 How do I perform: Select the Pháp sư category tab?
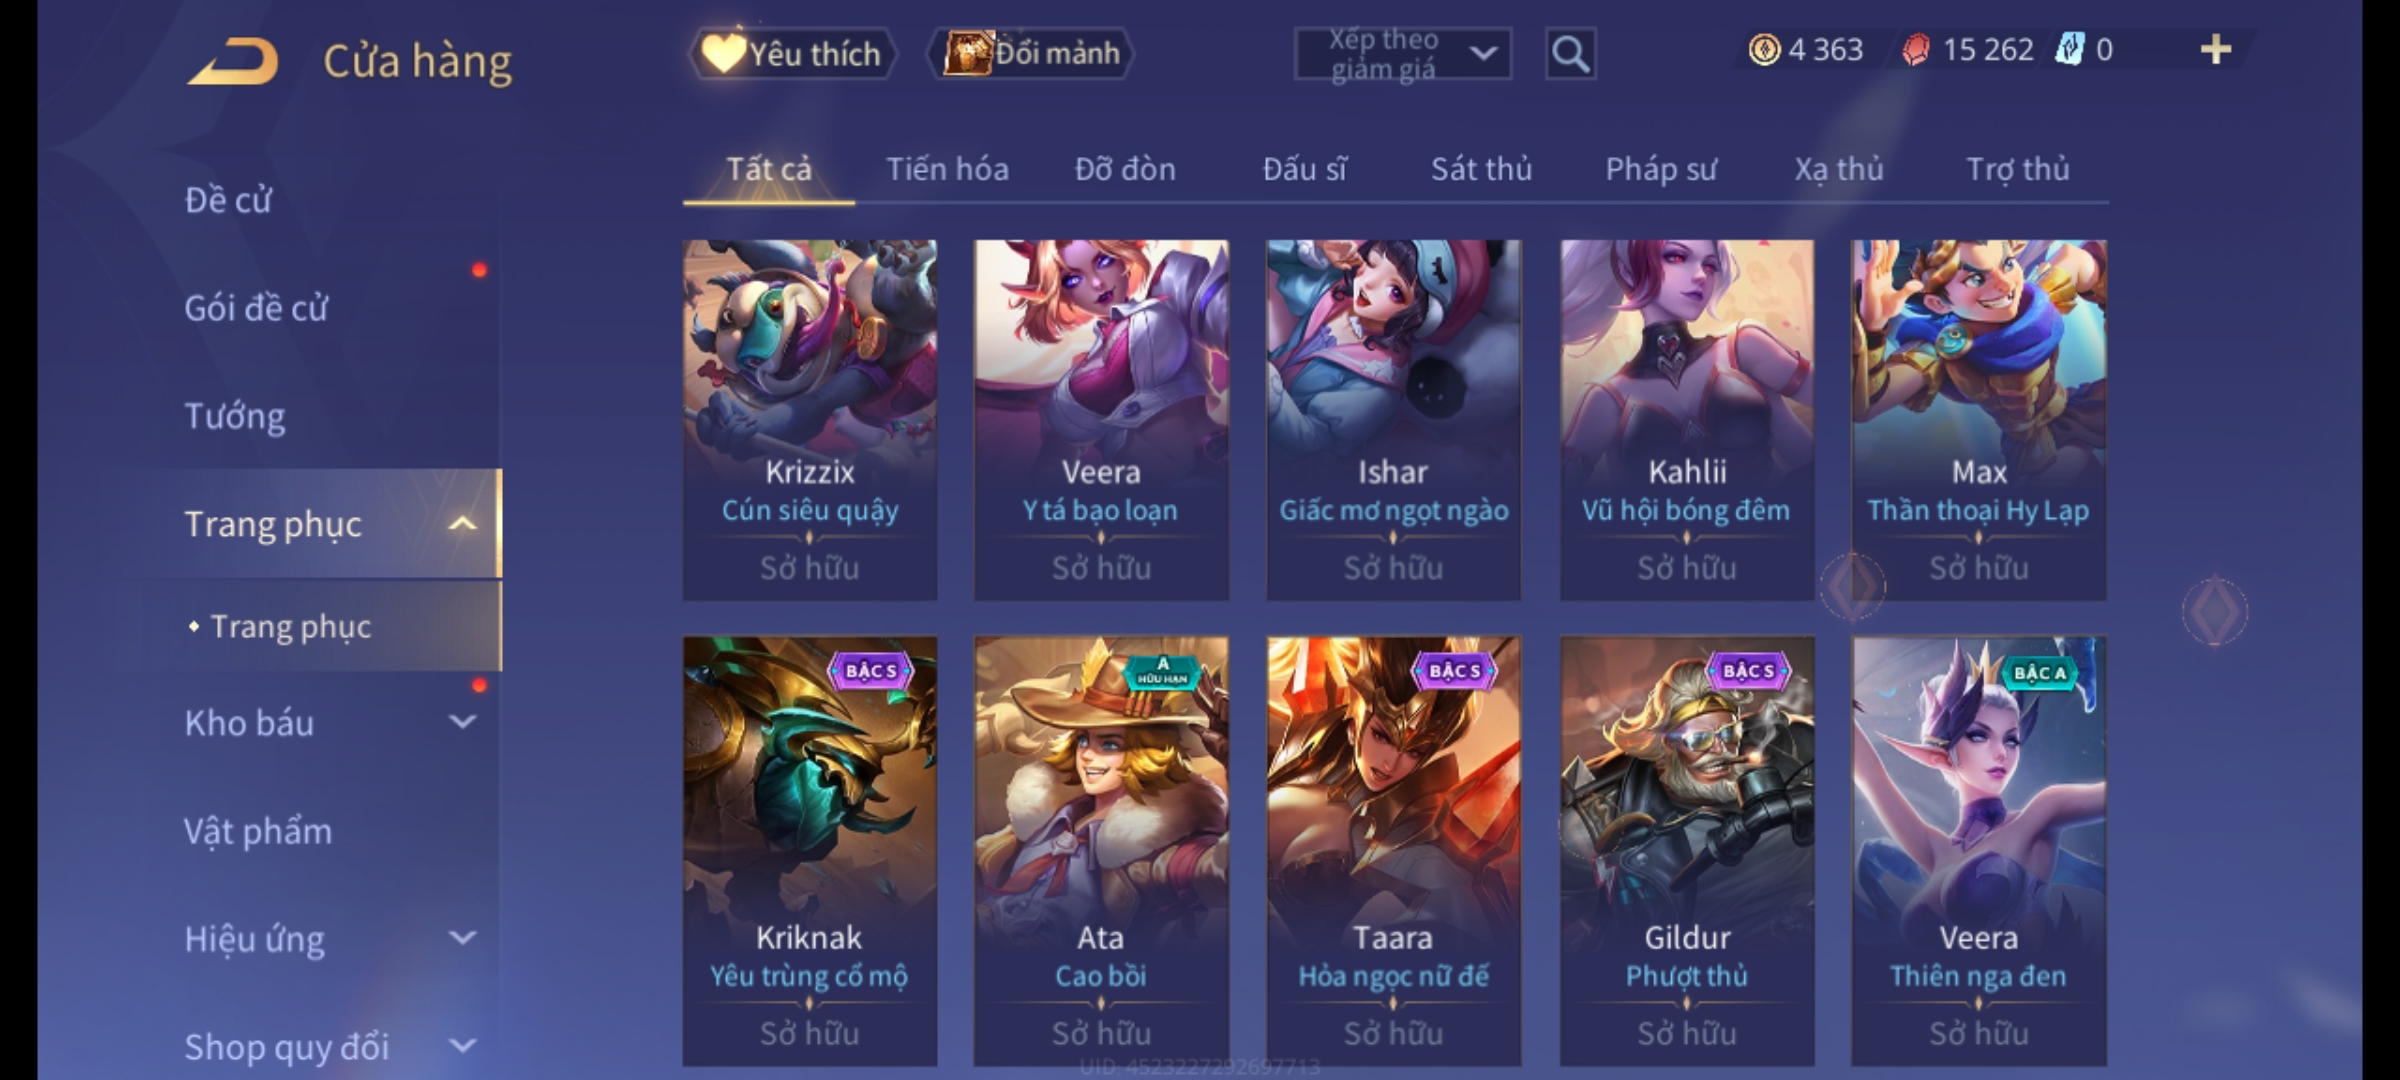[x=1661, y=169]
